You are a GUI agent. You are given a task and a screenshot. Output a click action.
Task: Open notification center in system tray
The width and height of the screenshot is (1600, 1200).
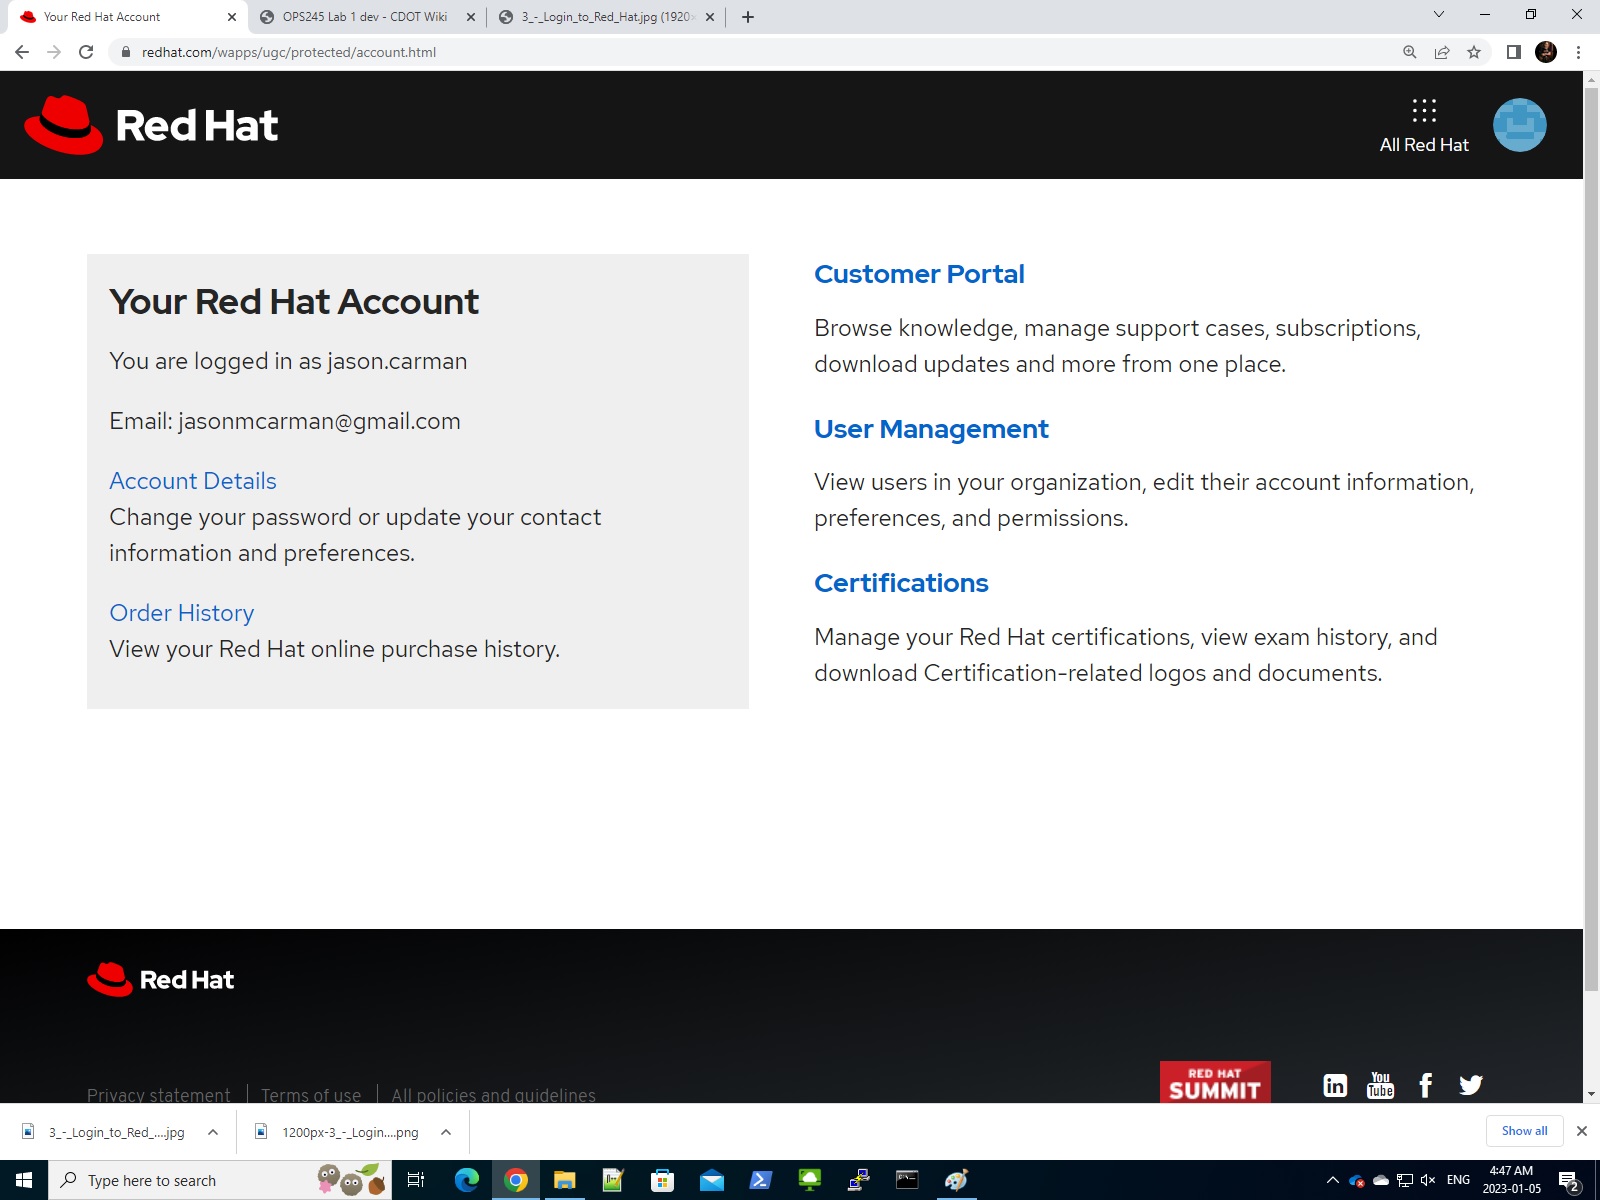1570,1181
